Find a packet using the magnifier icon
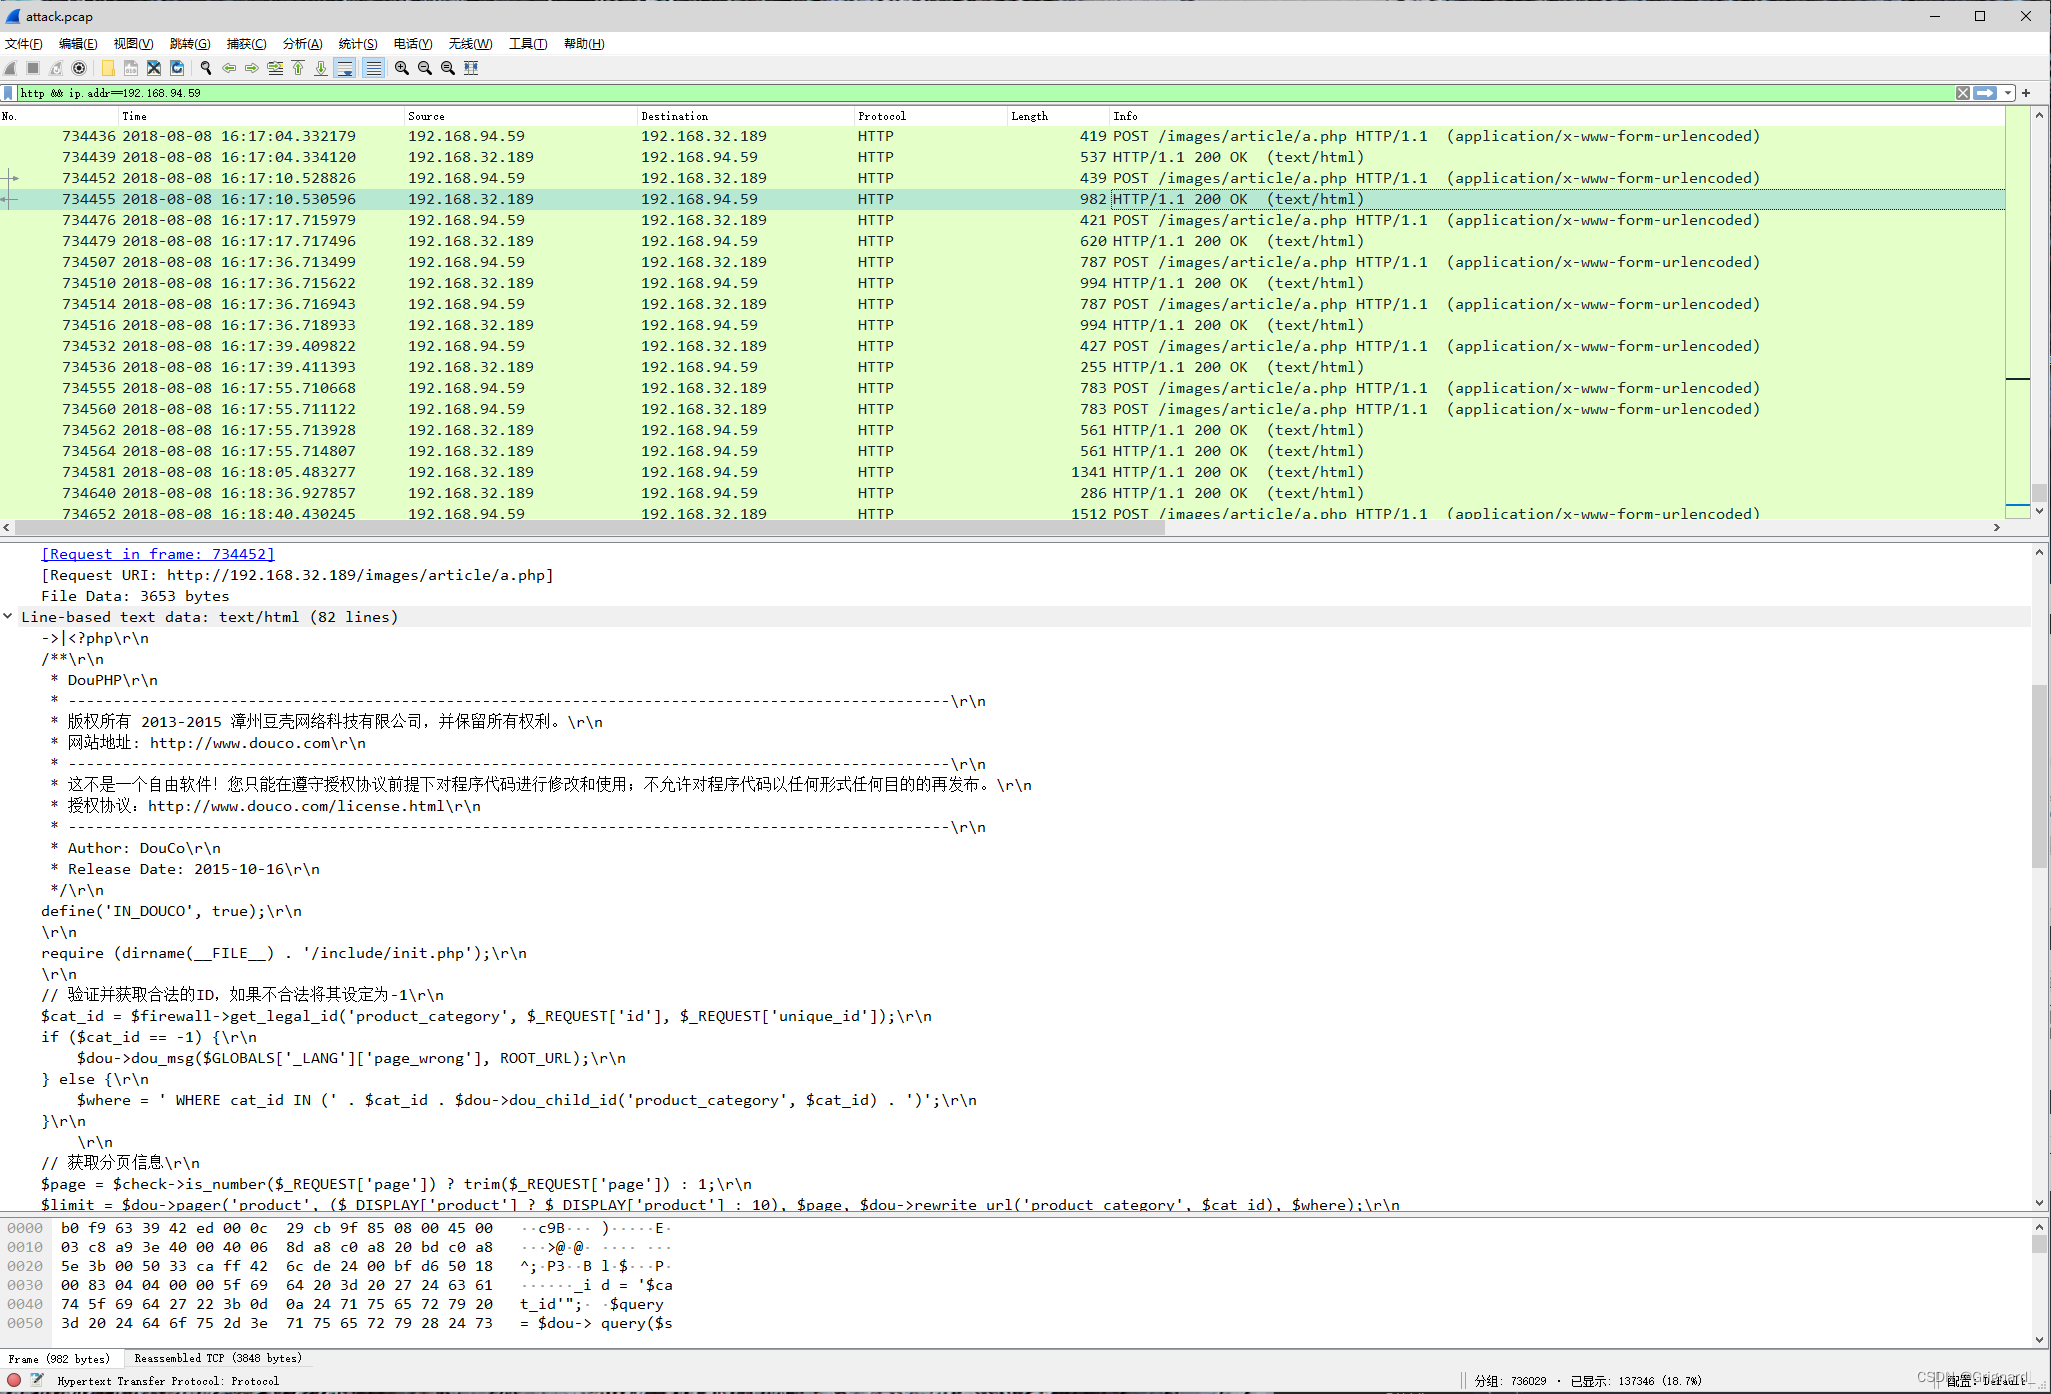 point(206,68)
